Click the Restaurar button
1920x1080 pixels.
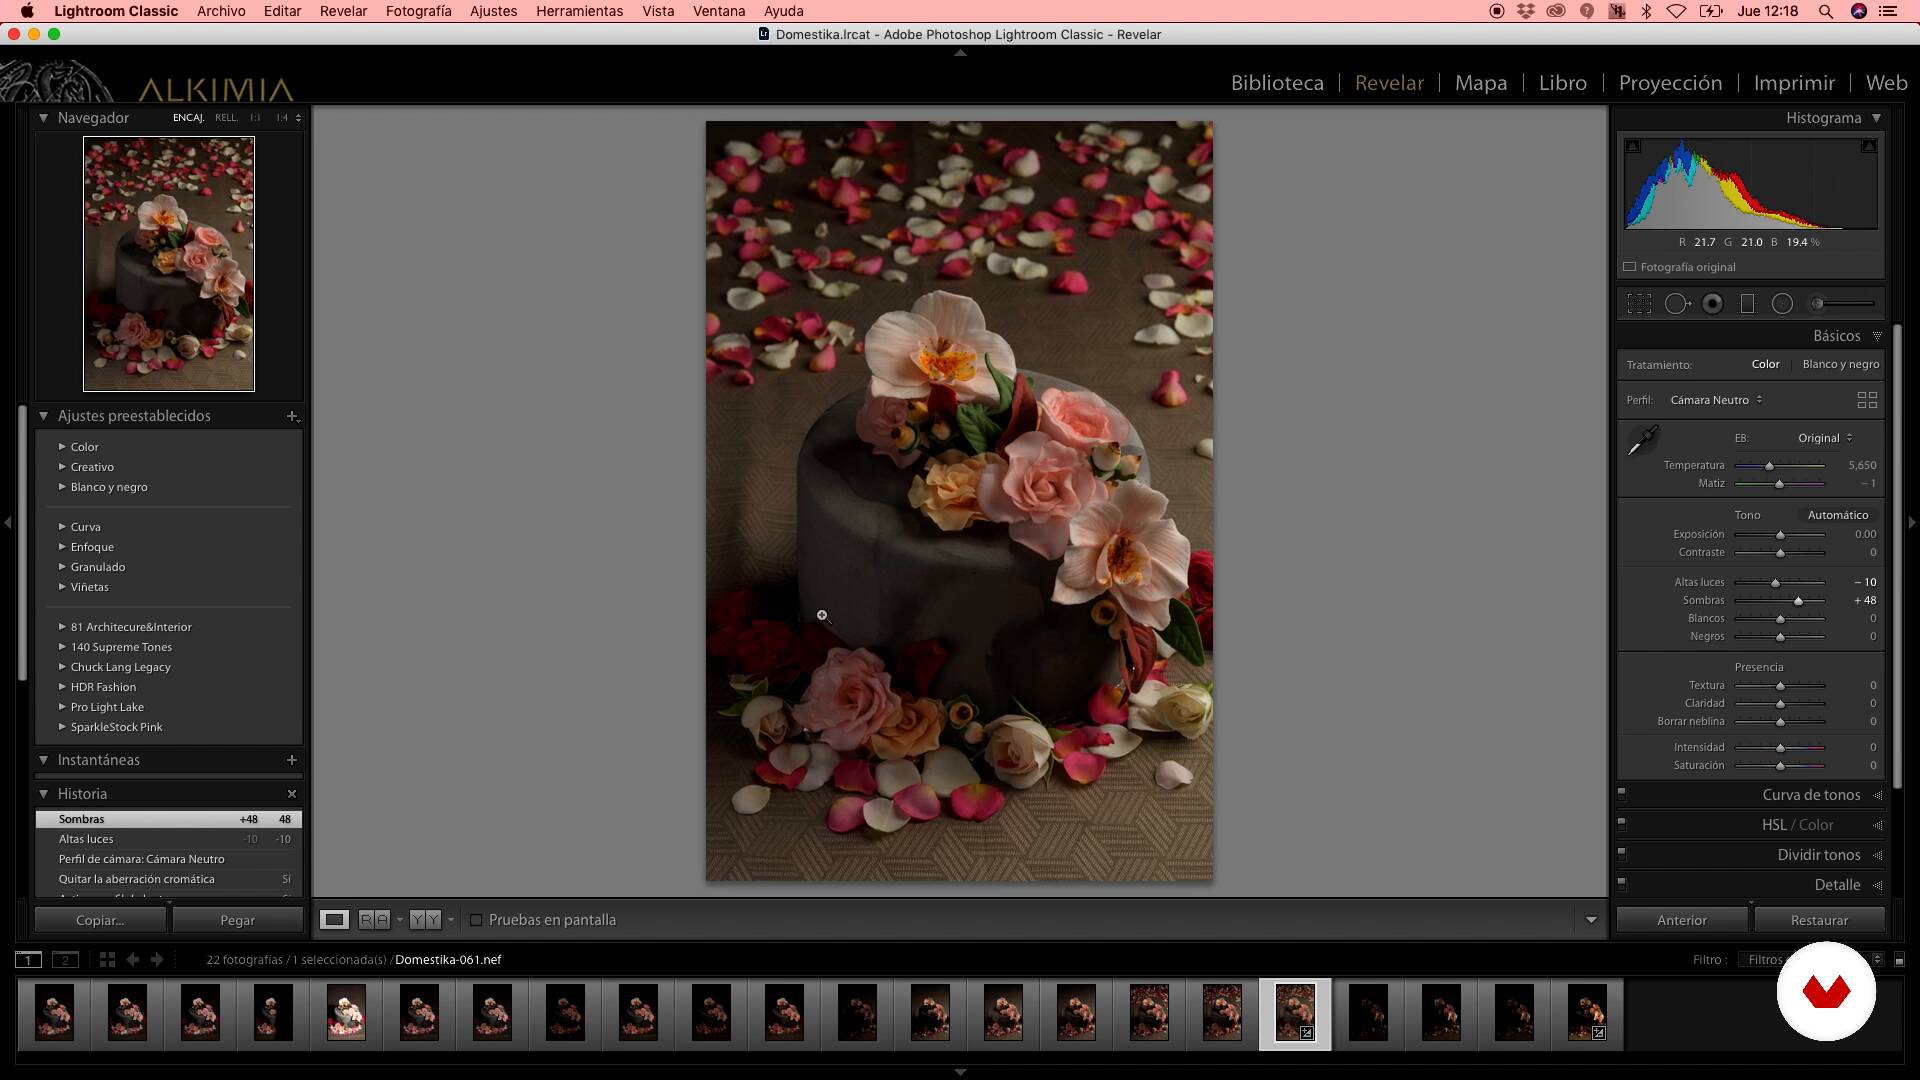(1819, 920)
